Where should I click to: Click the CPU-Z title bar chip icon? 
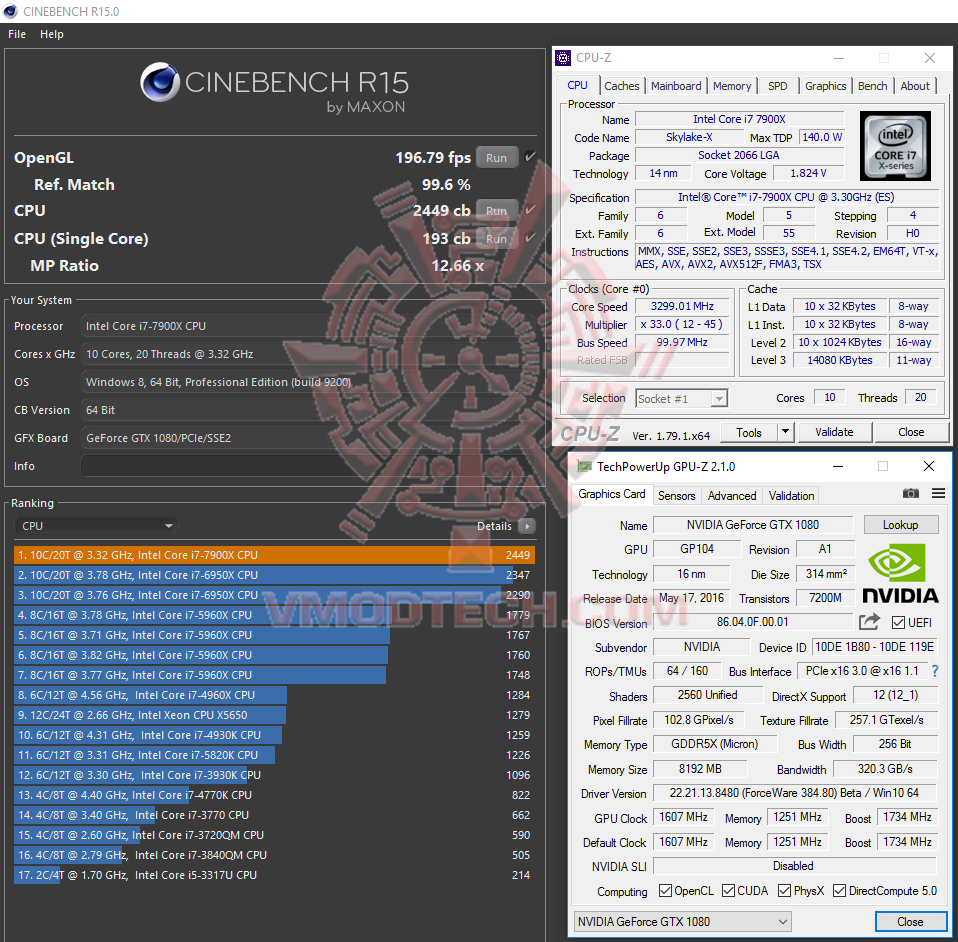[563, 57]
